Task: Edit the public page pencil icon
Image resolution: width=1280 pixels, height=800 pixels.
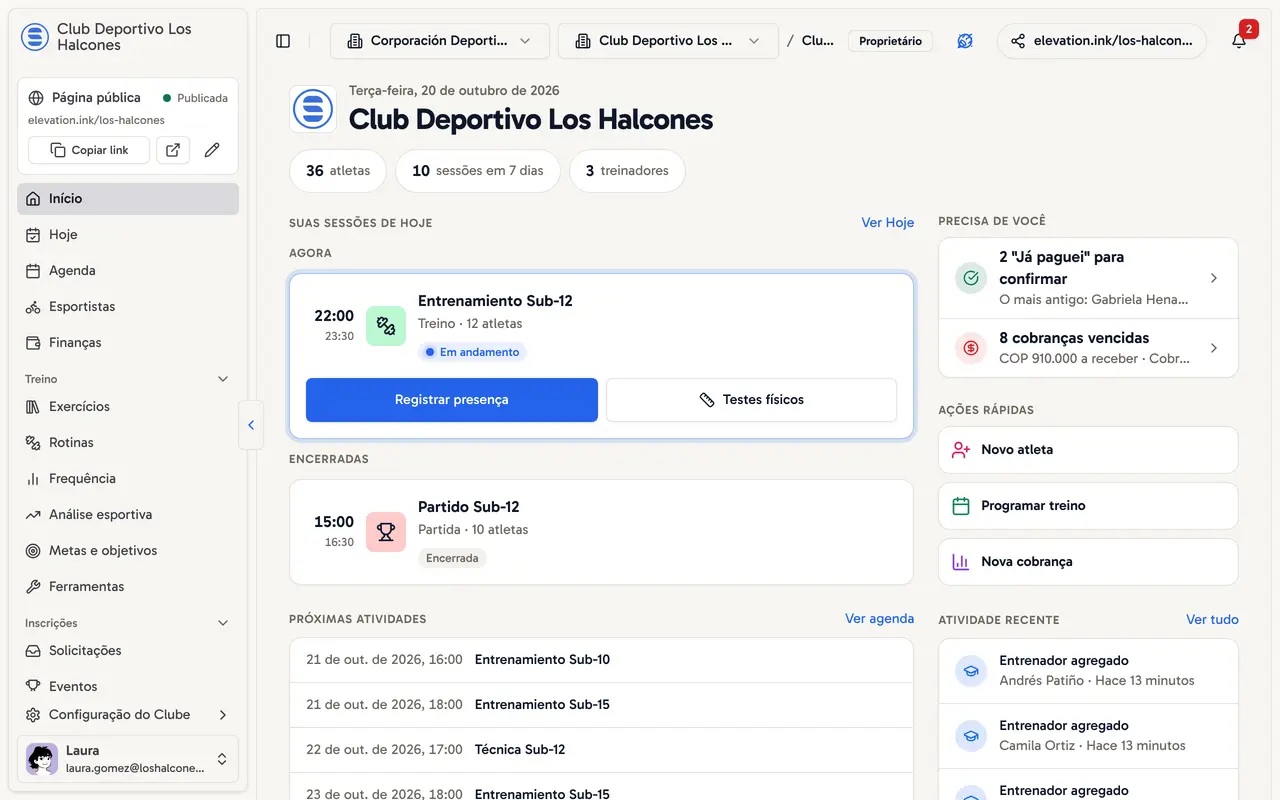Action: 212,150
